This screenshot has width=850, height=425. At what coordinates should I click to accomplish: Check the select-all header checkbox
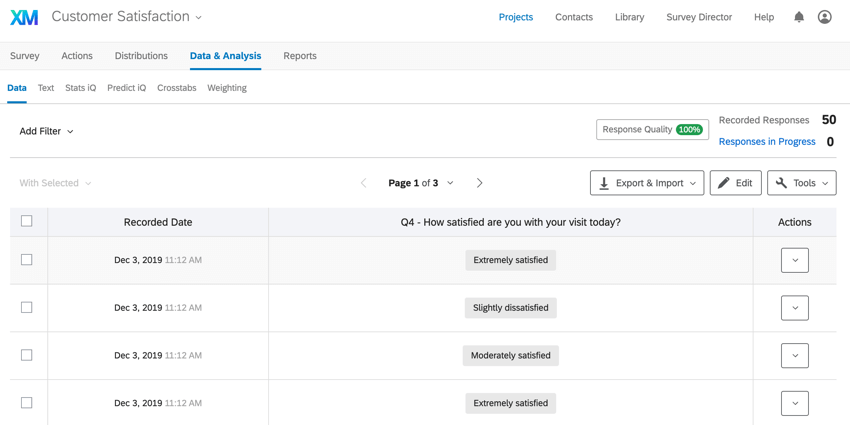(27, 221)
